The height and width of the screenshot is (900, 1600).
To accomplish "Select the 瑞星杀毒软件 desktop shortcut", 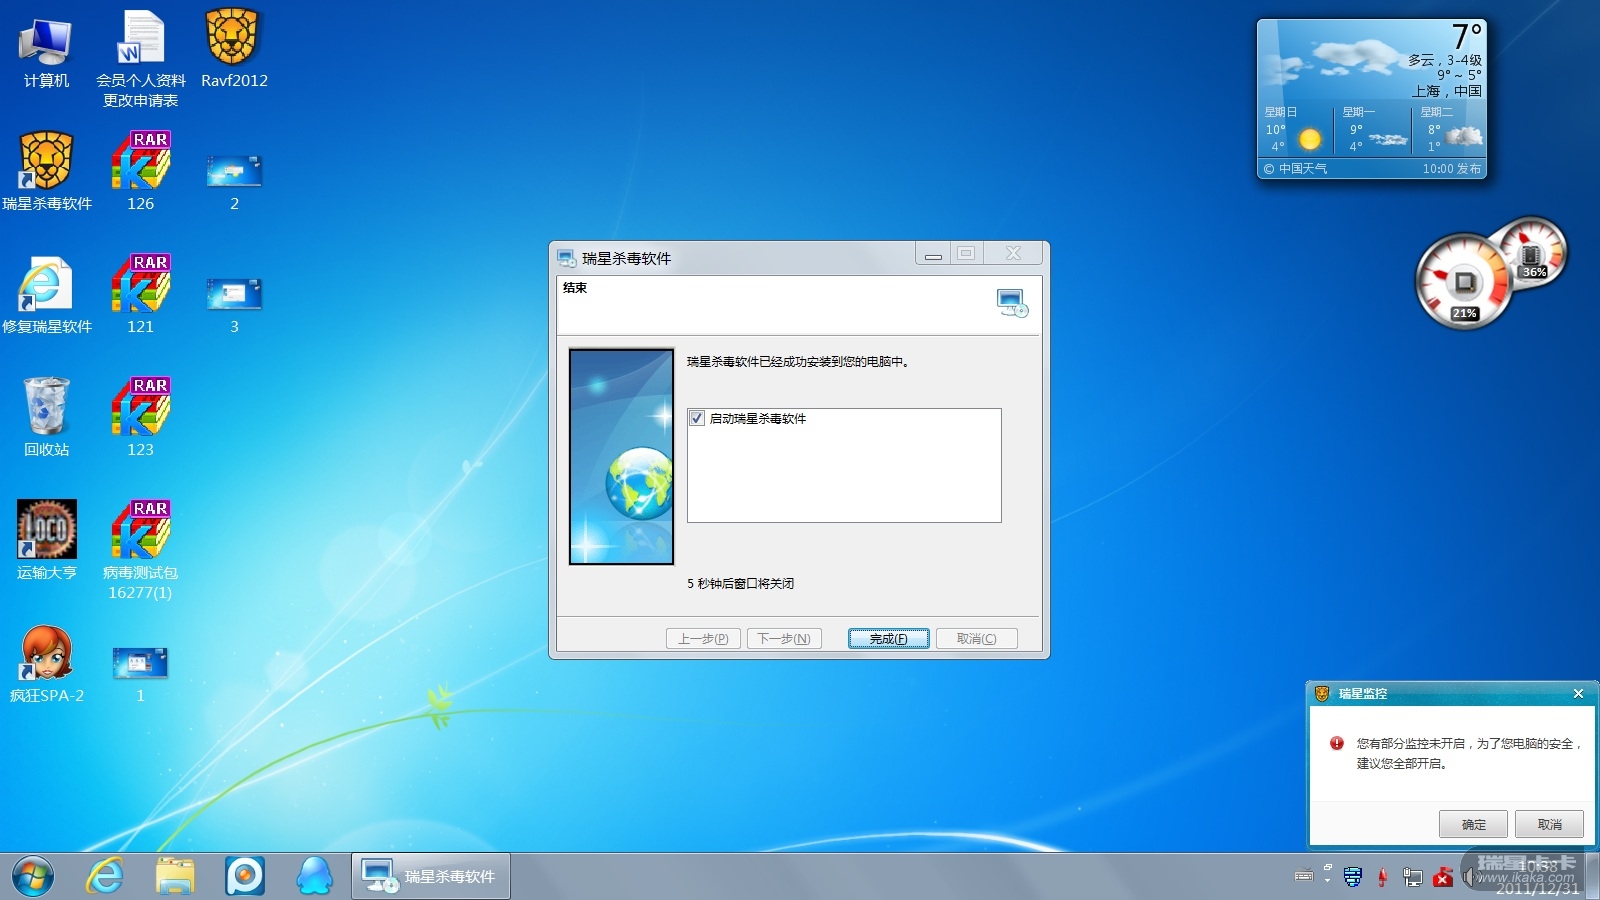I will (x=47, y=172).
